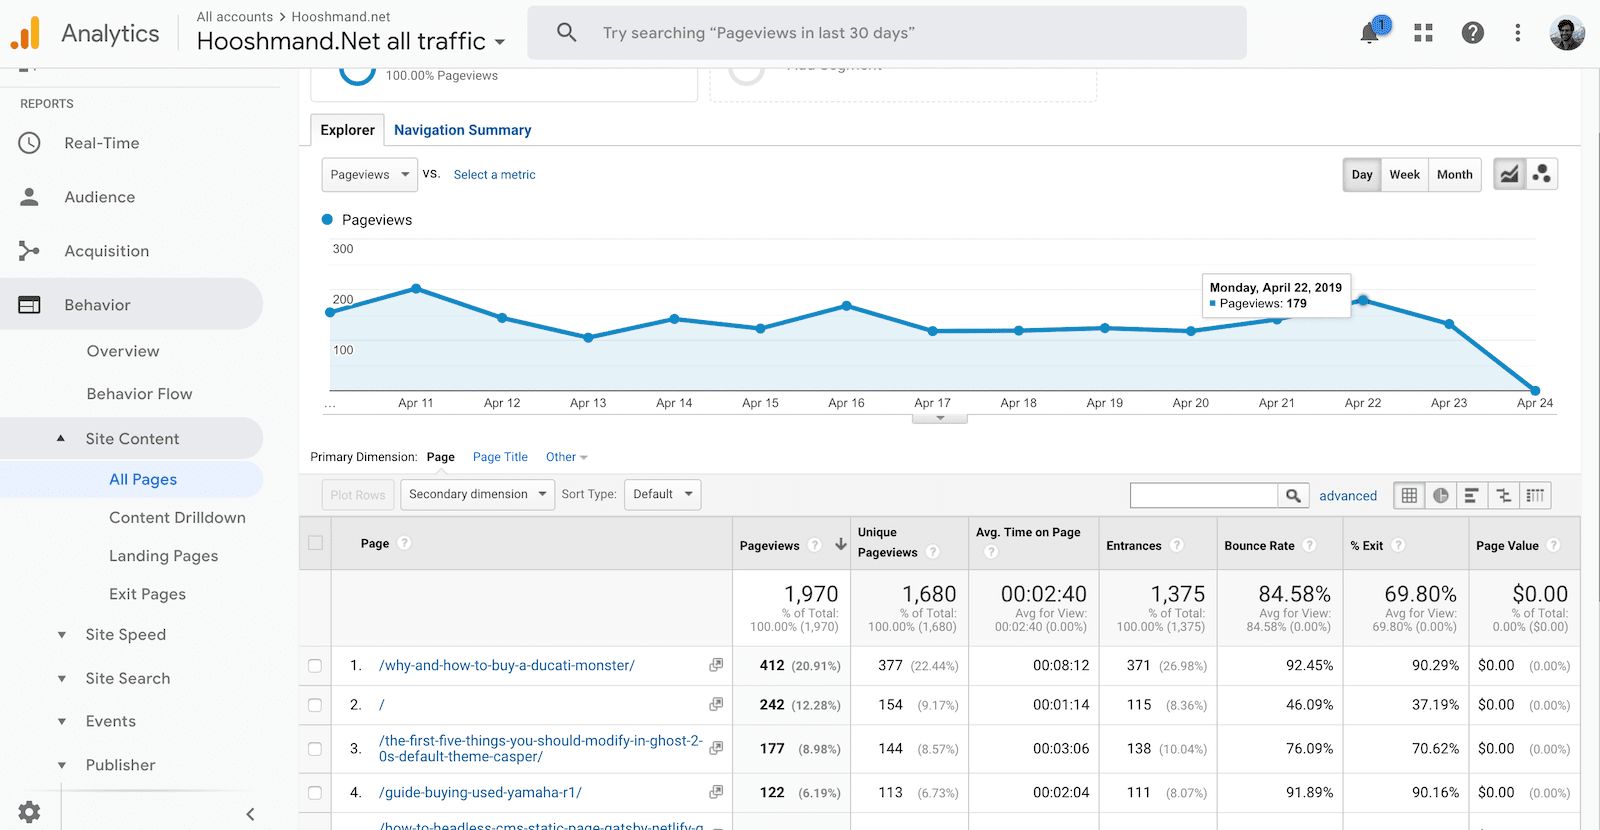
Task: Open /why-and-how-to-buy-a-ducati-monster/ page link
Action: pyautogui.click(x=506, y=665)
